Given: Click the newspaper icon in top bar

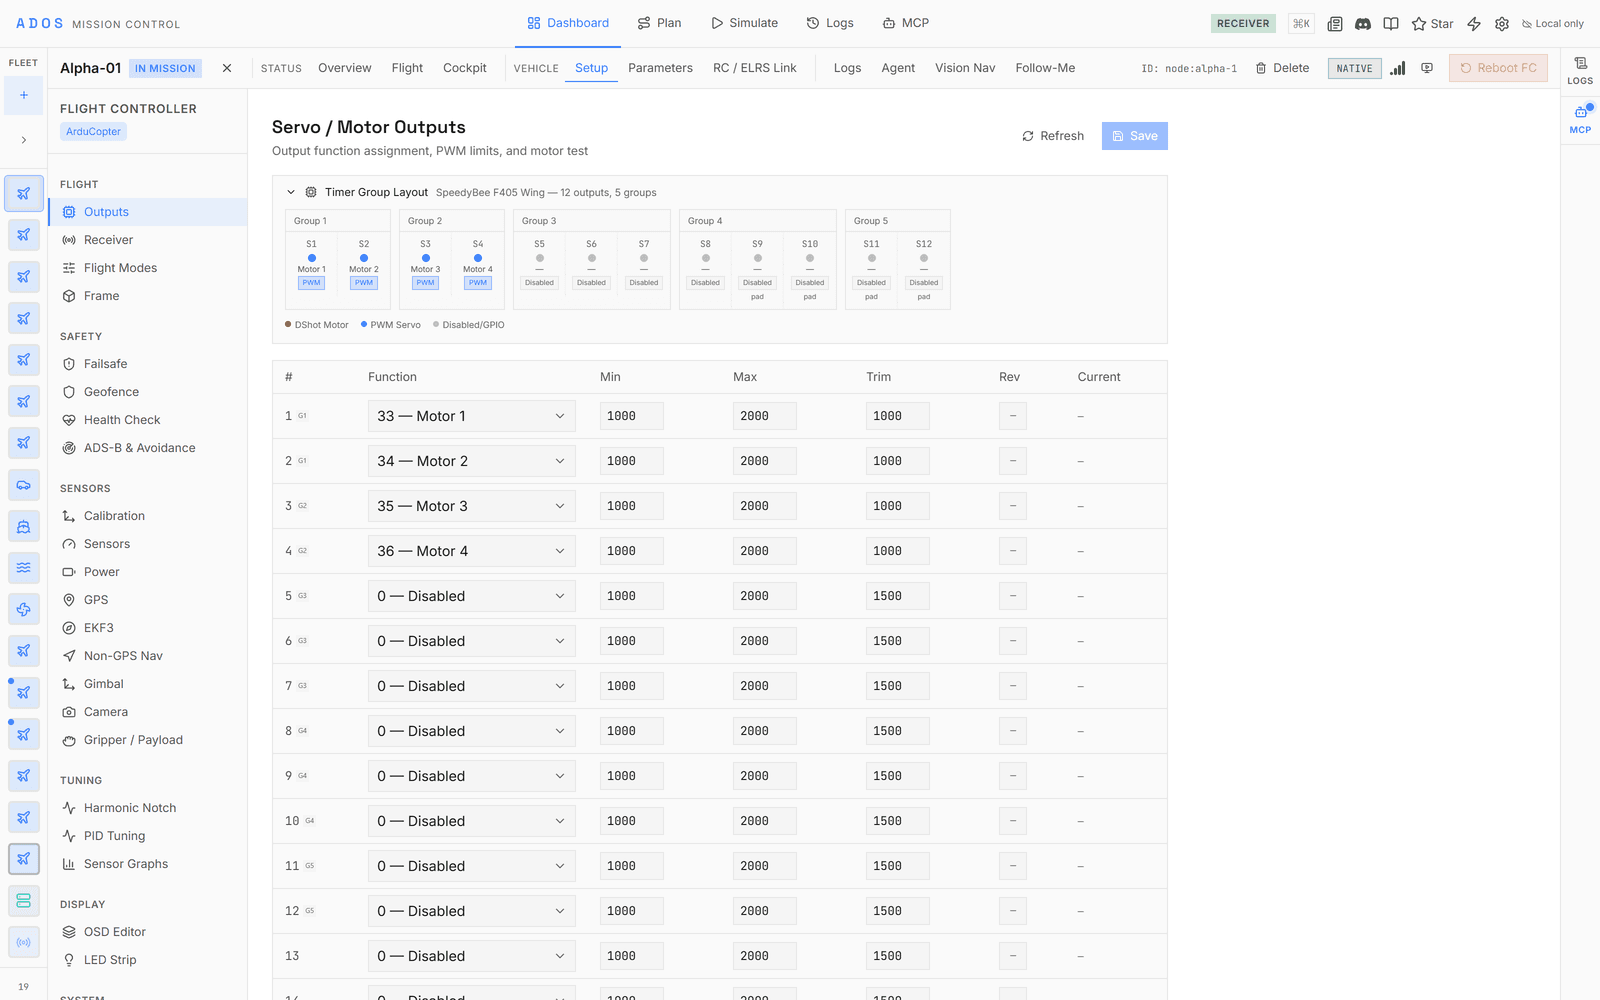Looking at the screenshot, I should coord(1335,23).
